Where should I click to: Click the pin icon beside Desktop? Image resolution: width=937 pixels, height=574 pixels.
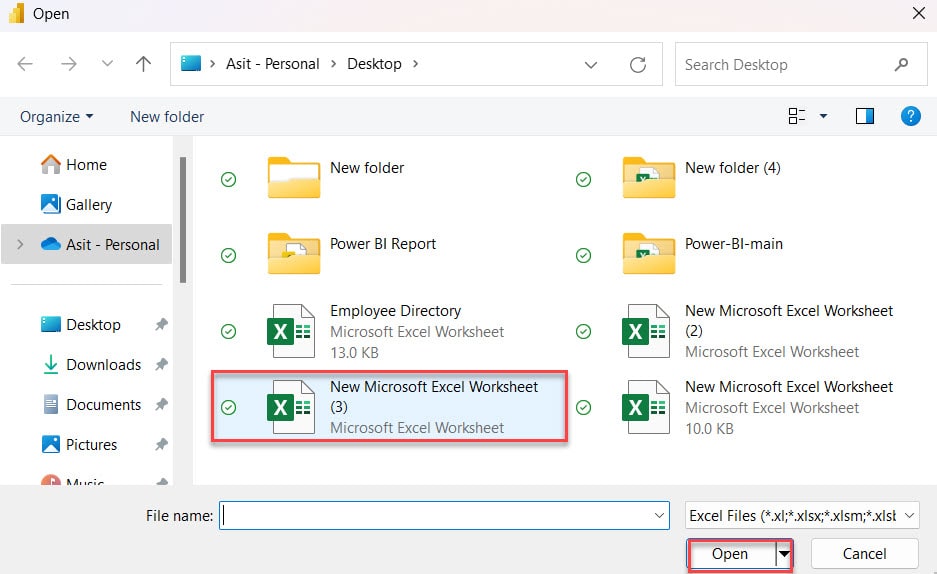161,324
